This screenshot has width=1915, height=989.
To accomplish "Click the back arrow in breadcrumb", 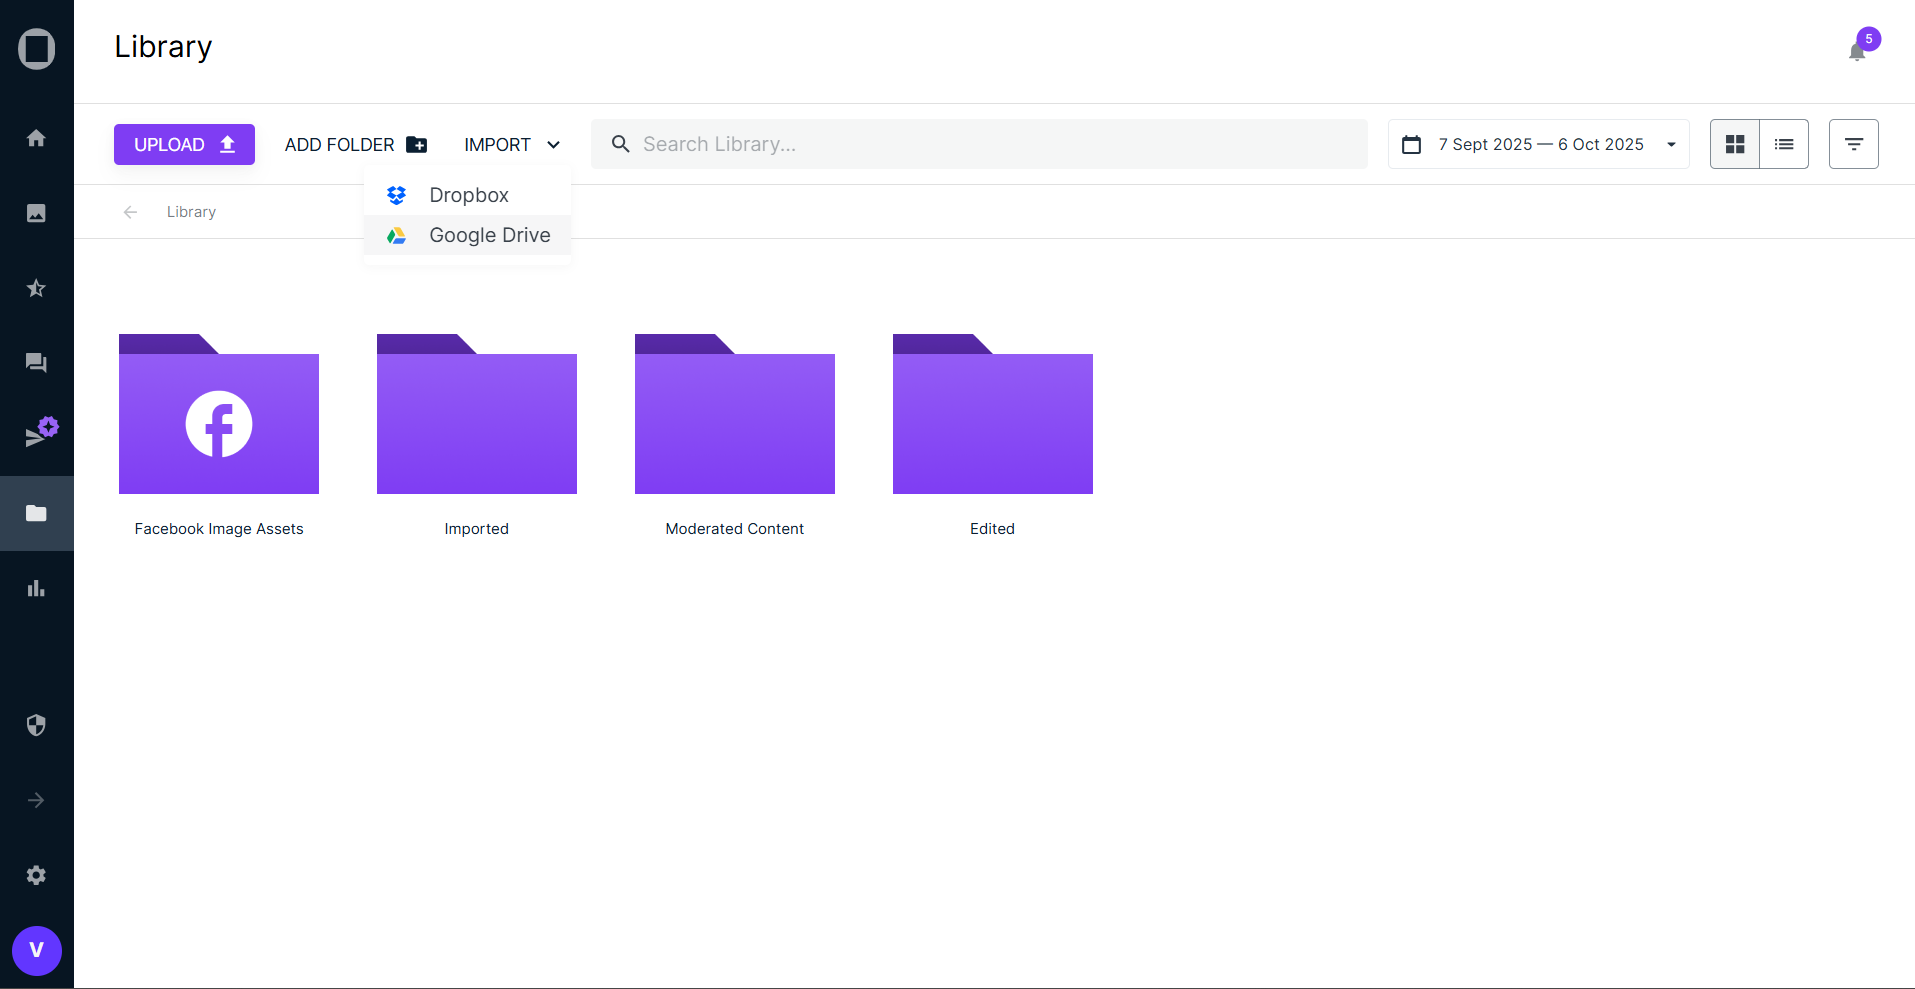I will click(130, 212).
